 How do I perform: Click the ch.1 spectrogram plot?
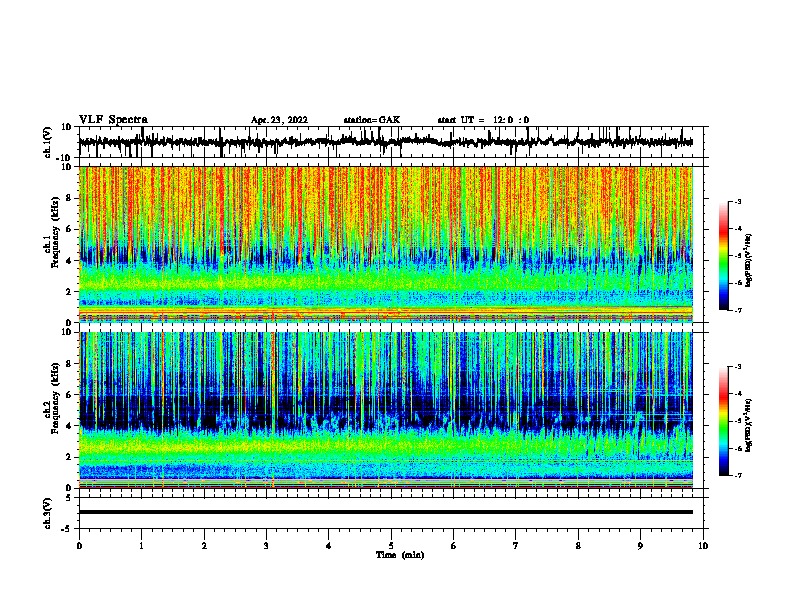coord(386,244)
